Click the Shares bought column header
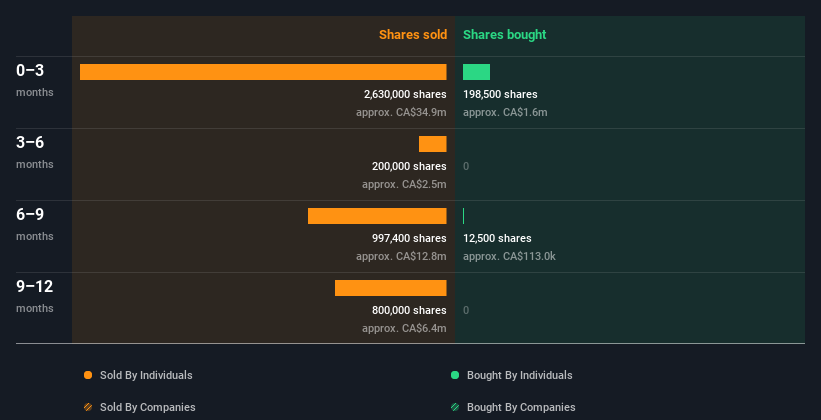The image size is (821, 420). click(504, 35)
